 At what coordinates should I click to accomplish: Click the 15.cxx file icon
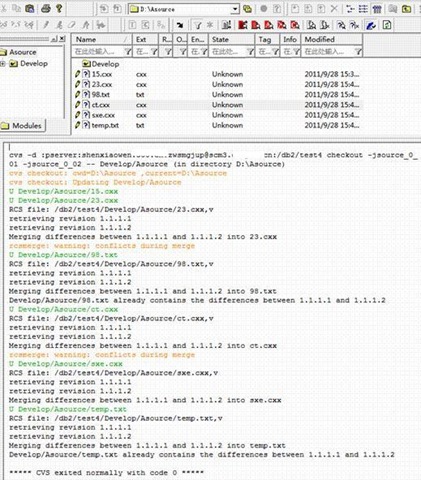86,74
